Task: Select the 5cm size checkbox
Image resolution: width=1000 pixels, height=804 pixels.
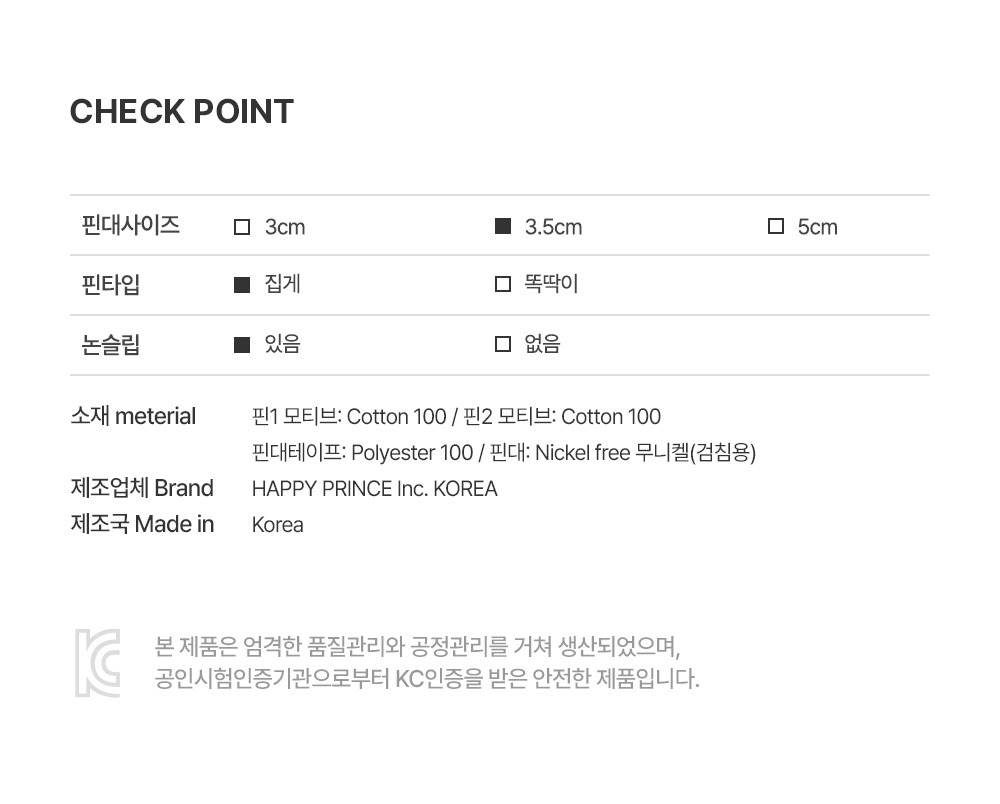Action: point(775,227)
